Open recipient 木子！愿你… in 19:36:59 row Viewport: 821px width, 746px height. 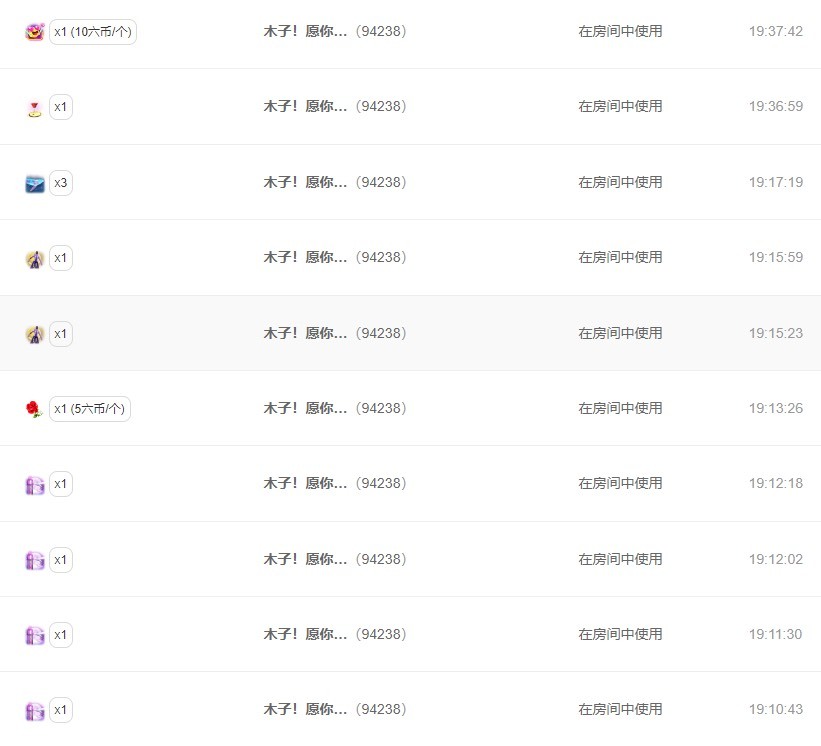[x=305, y=106]
